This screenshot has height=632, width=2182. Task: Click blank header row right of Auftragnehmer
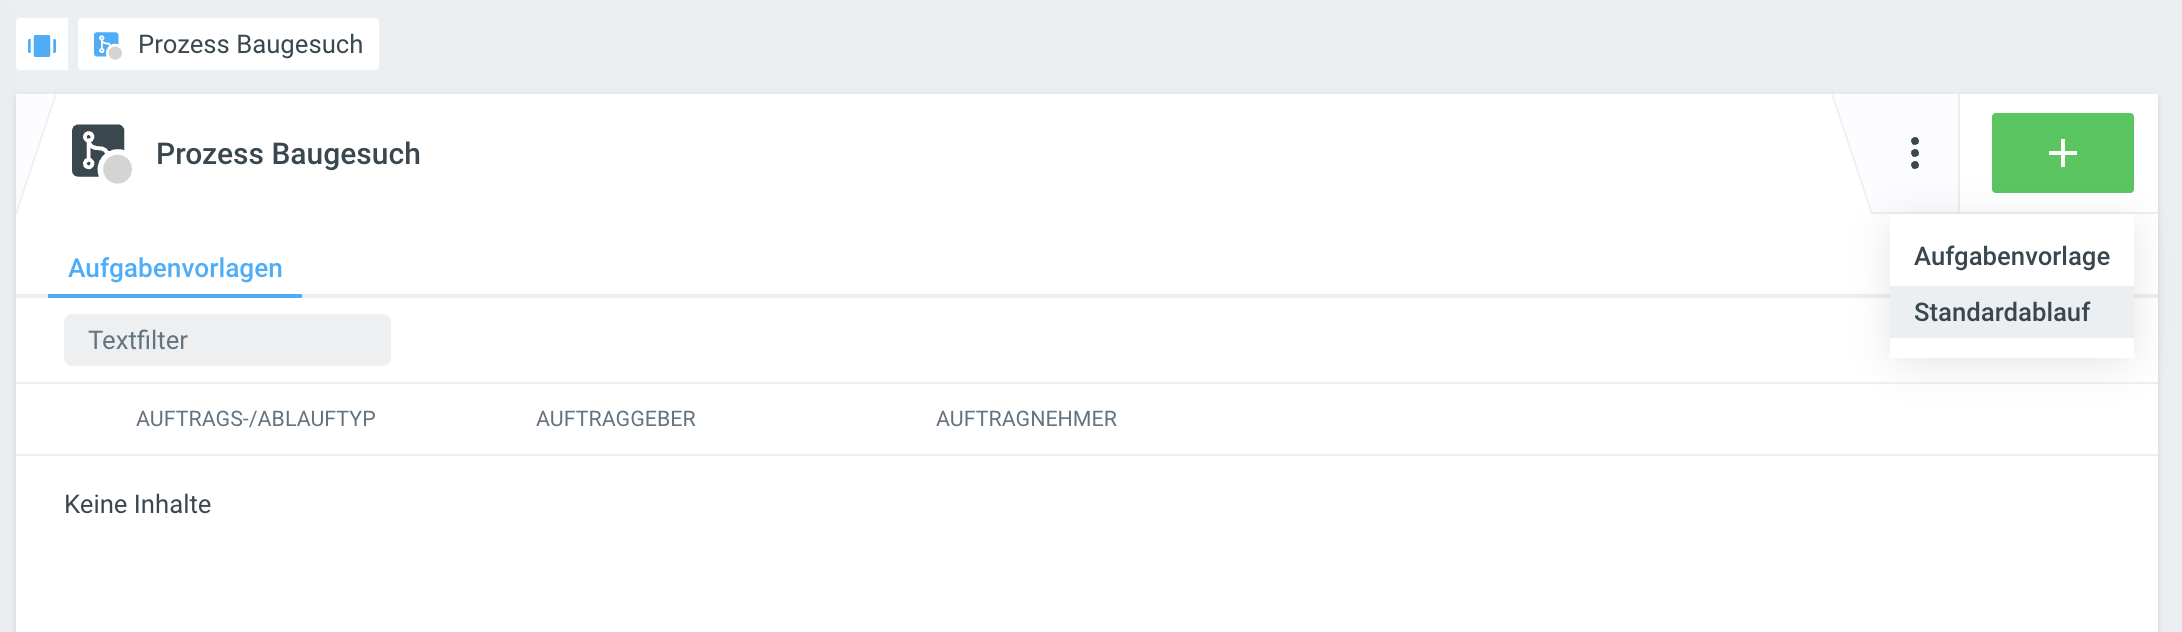click(1600, 419)
